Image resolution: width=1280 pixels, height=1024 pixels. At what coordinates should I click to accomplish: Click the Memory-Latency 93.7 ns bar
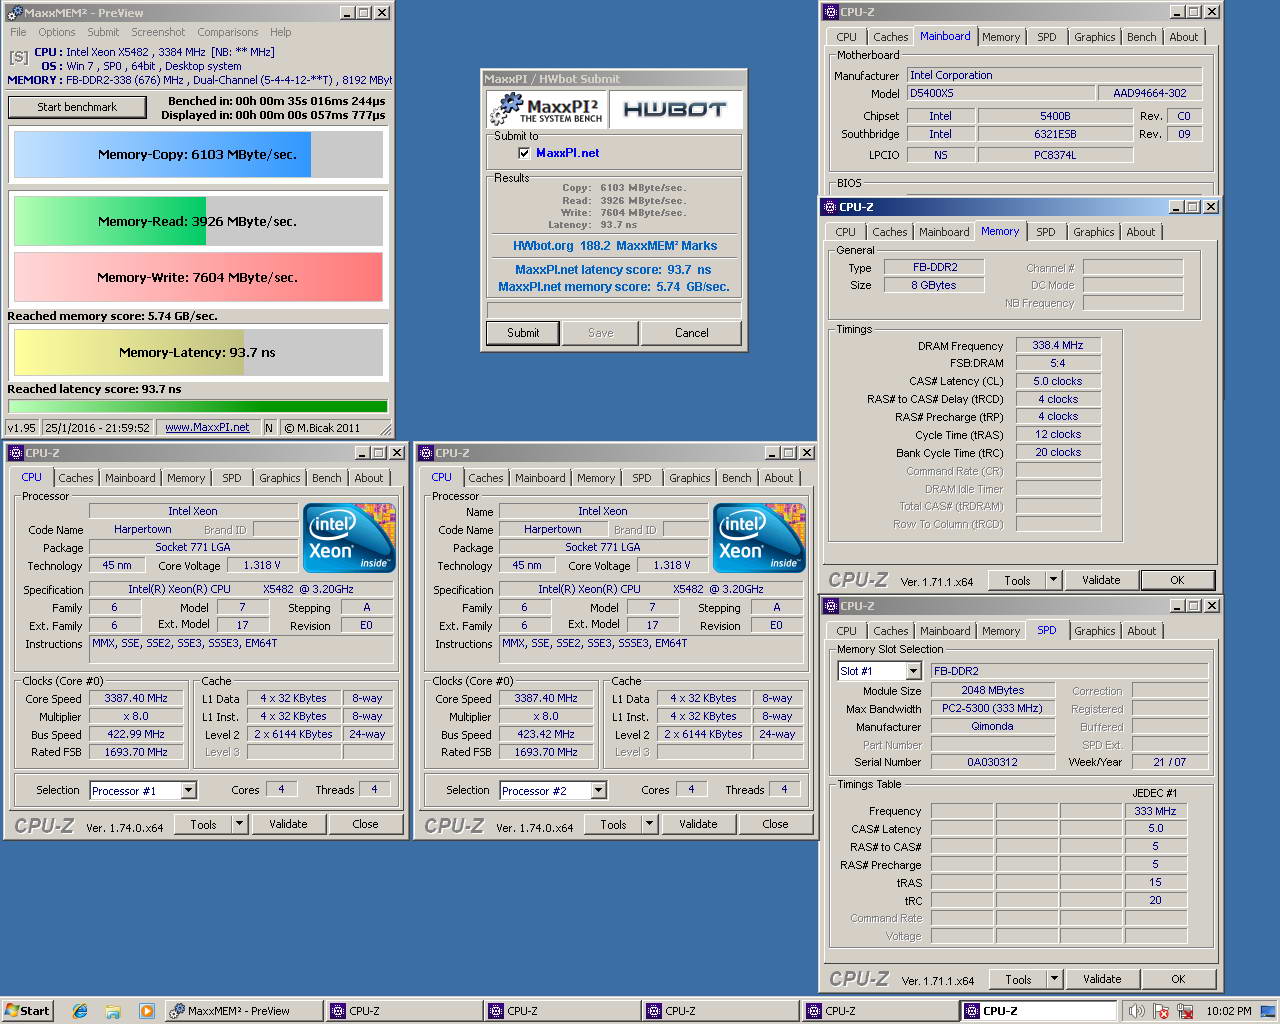click(x=198, y=352)
